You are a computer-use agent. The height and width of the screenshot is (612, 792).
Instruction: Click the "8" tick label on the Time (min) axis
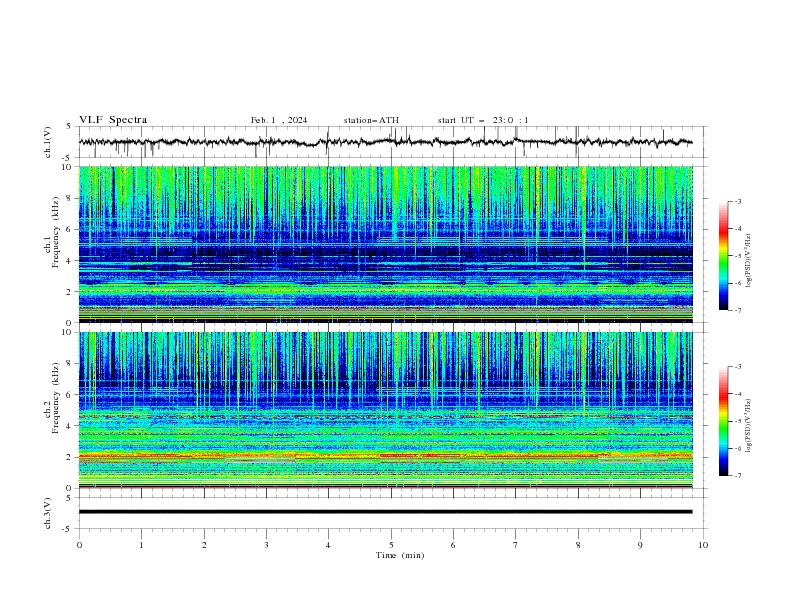tap(578, 545)
